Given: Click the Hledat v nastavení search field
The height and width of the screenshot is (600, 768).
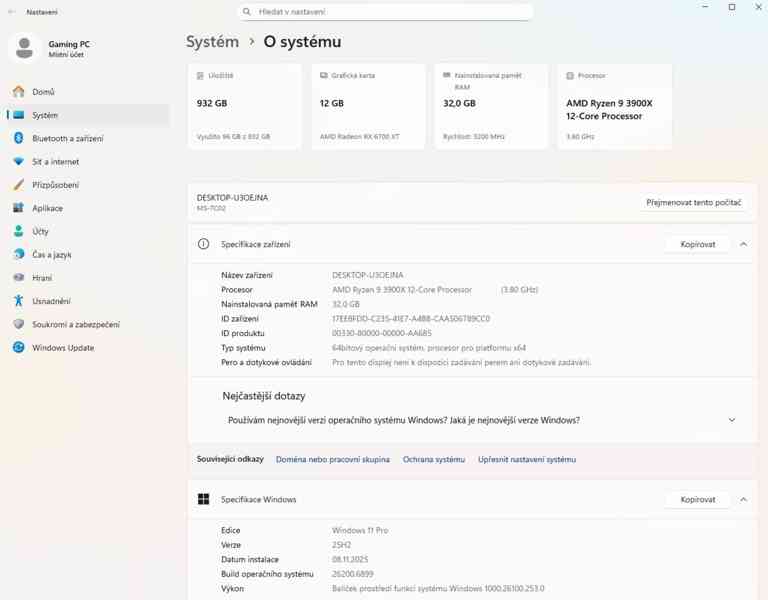Looking at the screenshot, I should (x=386, y=12).
